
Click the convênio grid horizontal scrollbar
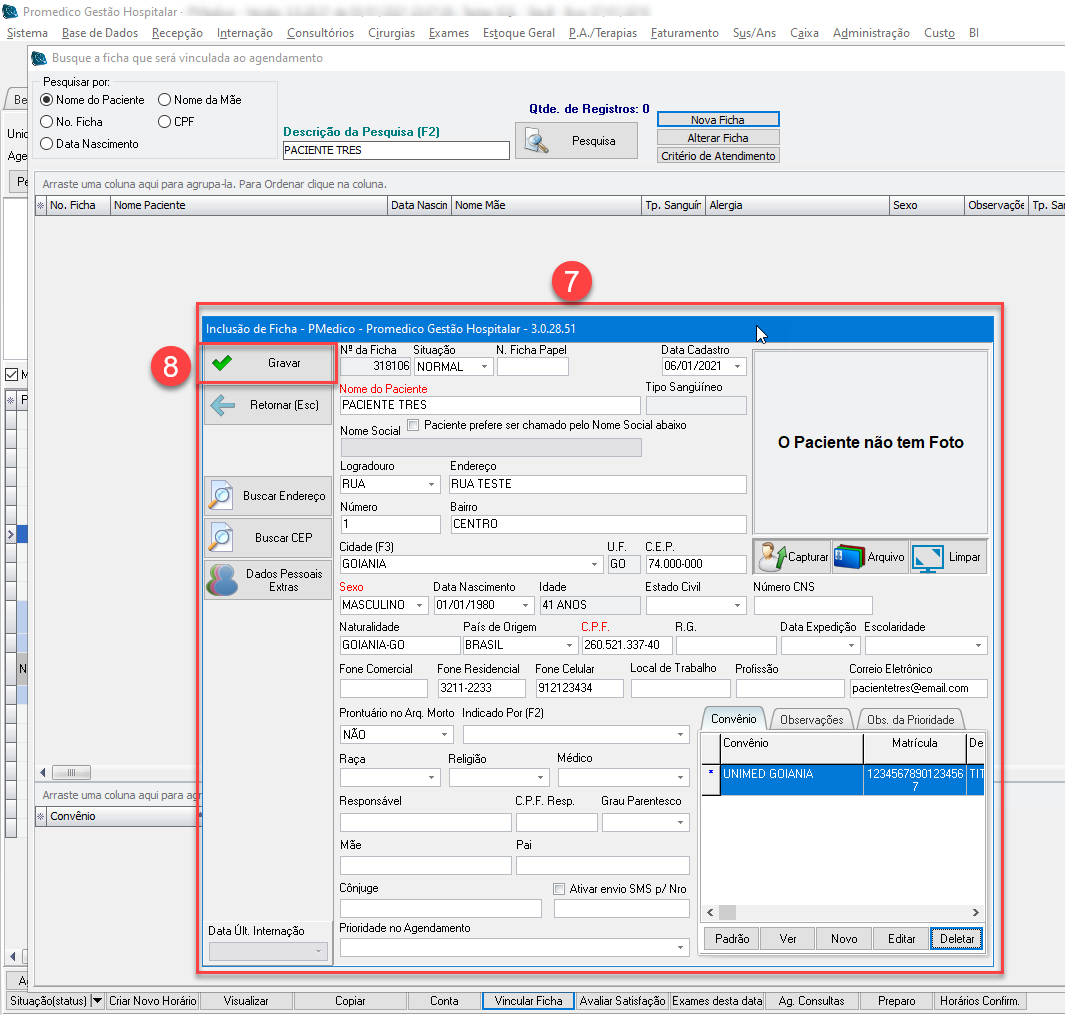843,913
